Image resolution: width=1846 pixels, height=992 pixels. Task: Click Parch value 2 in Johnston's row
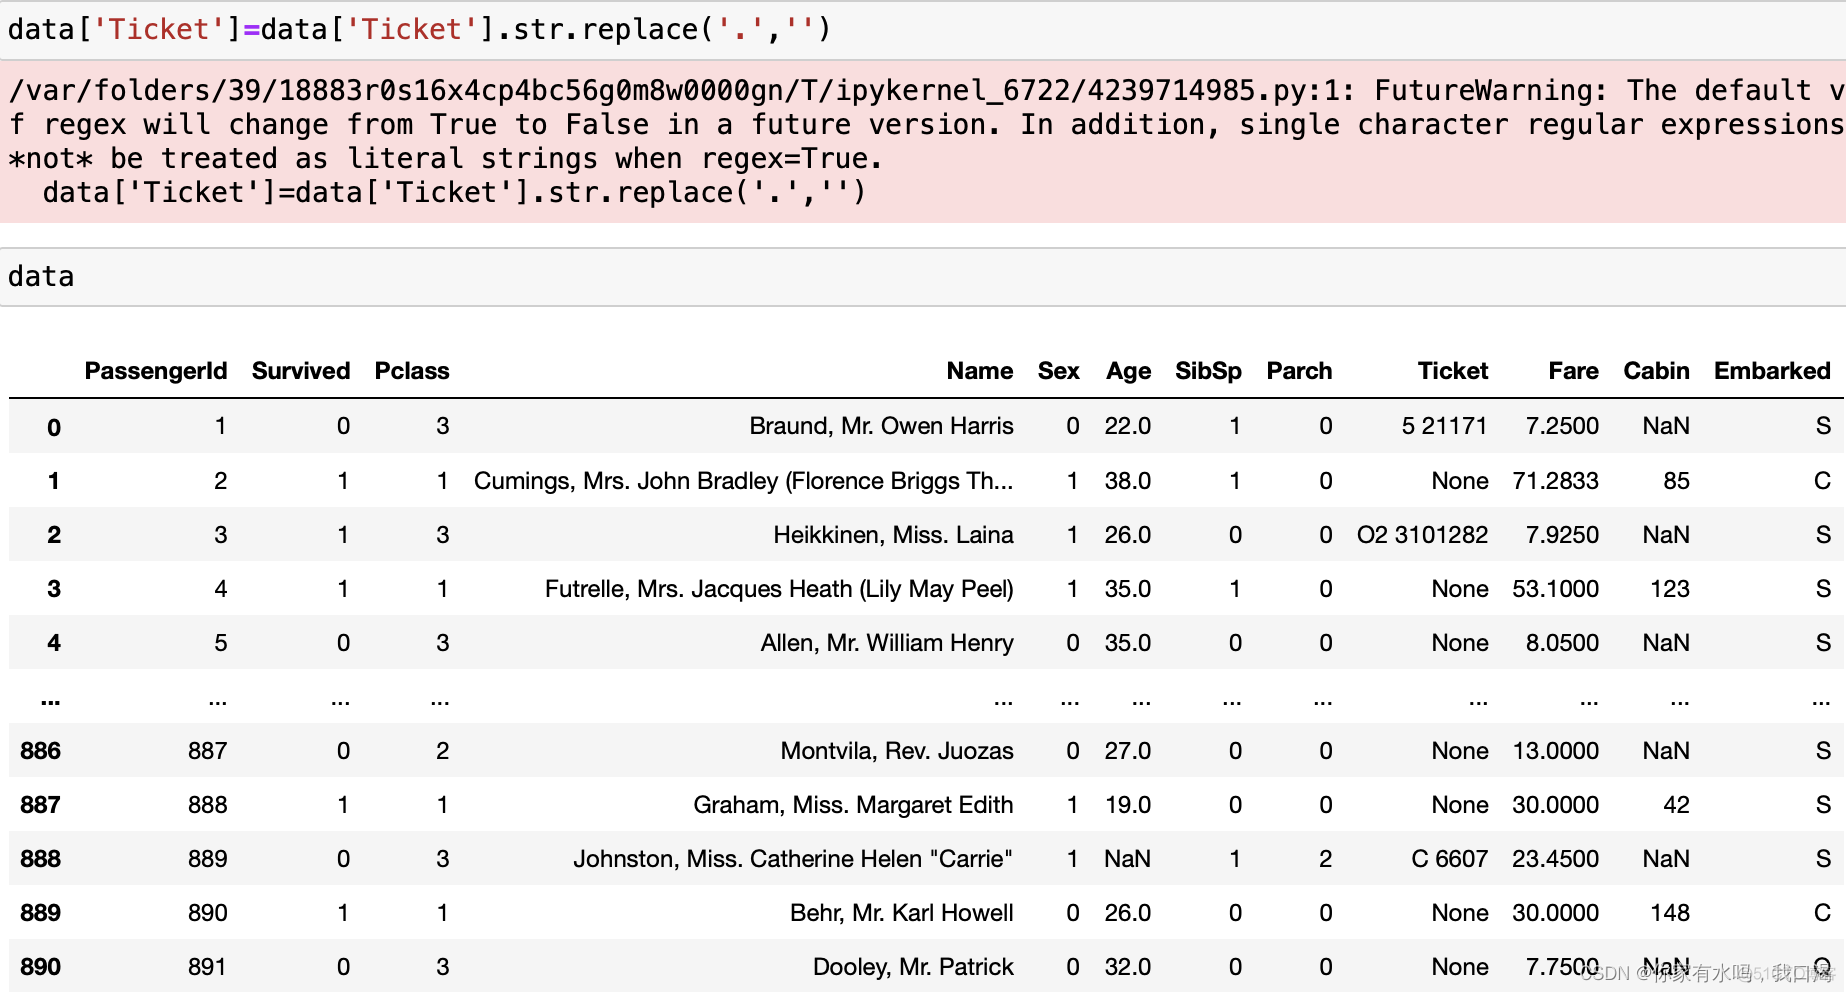1325,859
